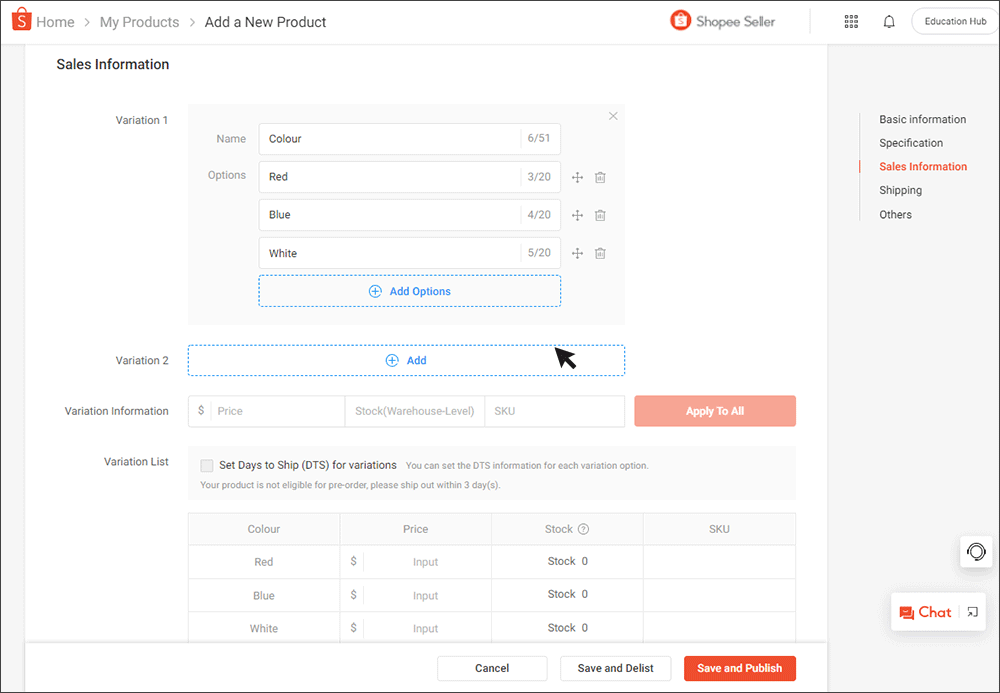This screenshot has width=1000, height=693.
Task: Go to Home breadcrumb
Action: (55, 22)
